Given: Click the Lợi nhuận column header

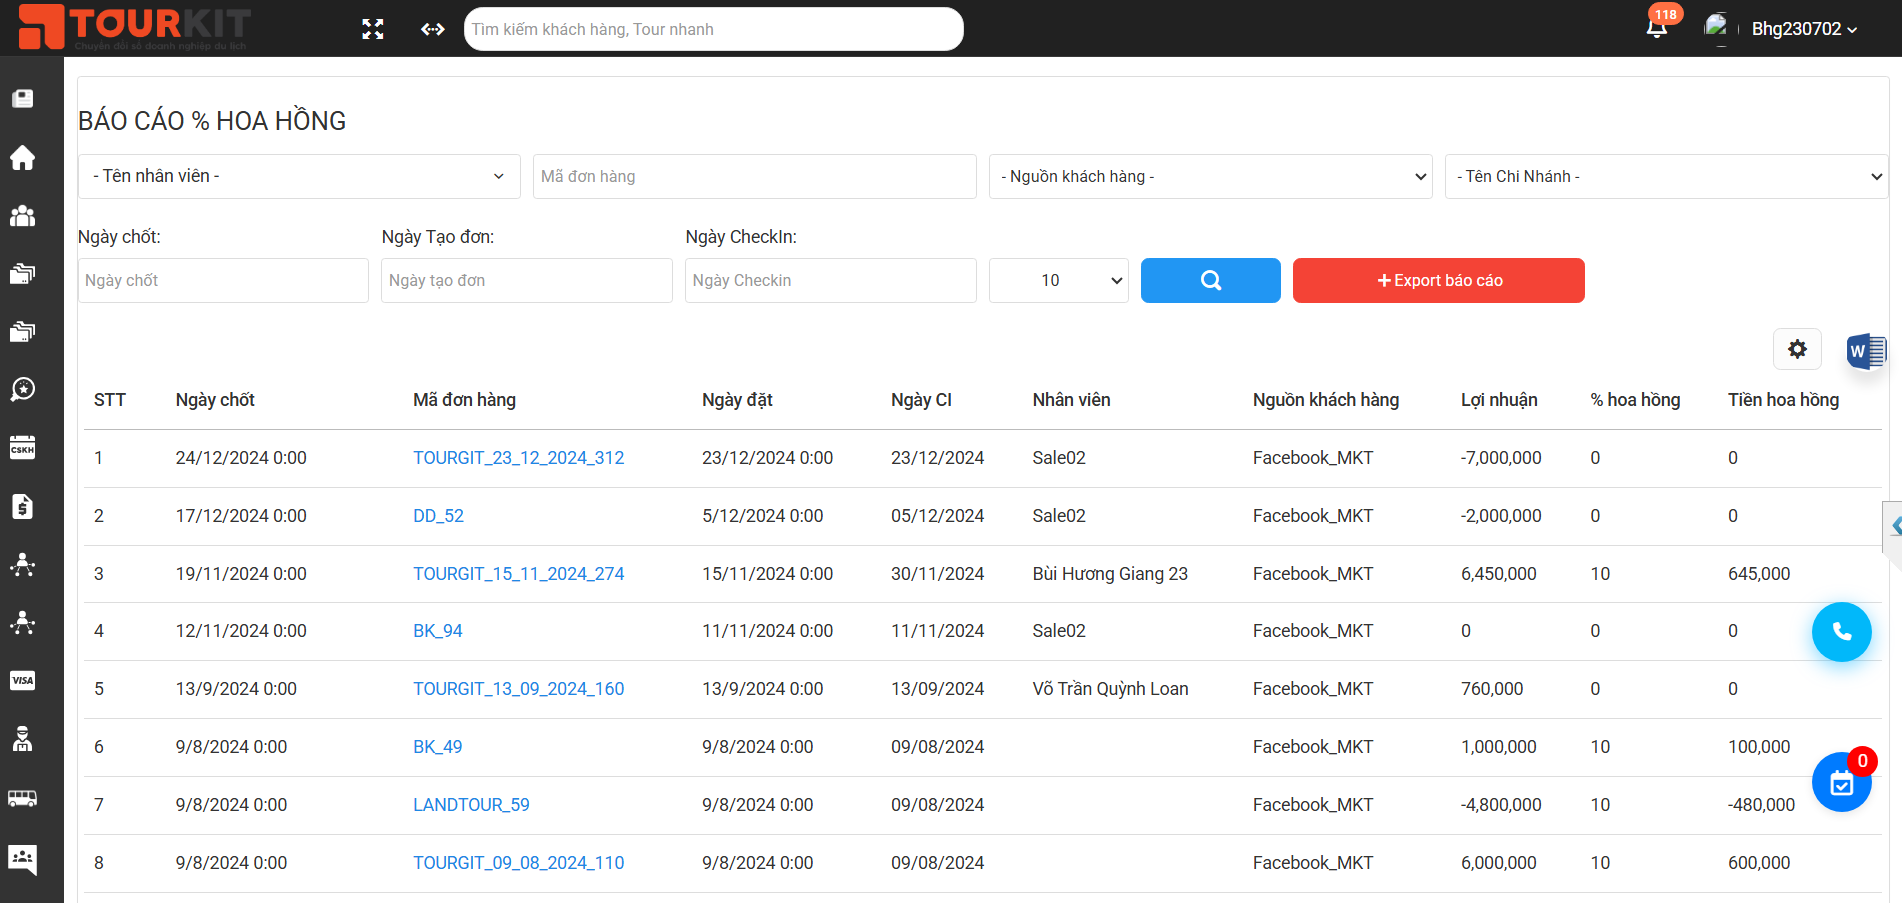Looking at the screenshot, I should (1499, 400).
